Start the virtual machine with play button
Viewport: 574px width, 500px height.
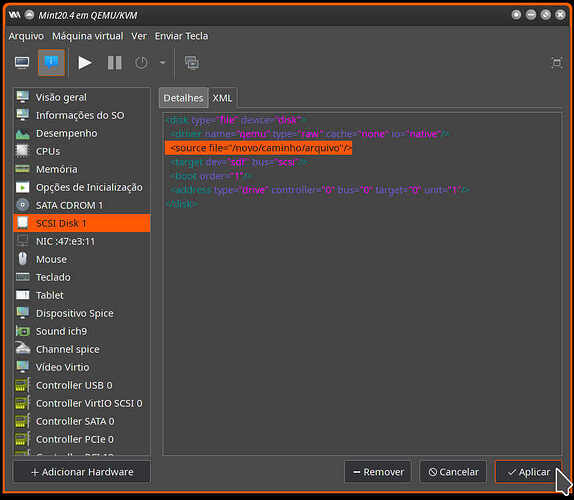(85, 63)
